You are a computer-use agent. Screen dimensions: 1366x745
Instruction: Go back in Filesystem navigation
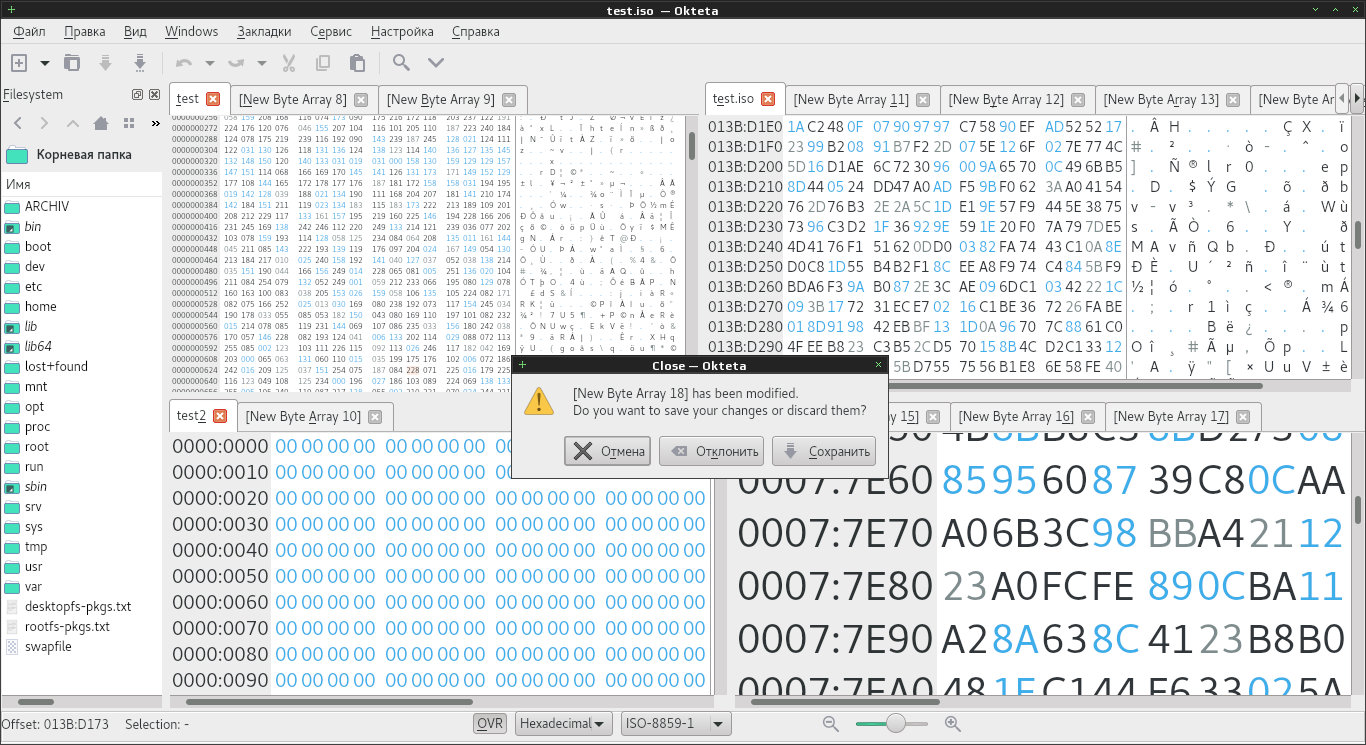click(16, 123)
